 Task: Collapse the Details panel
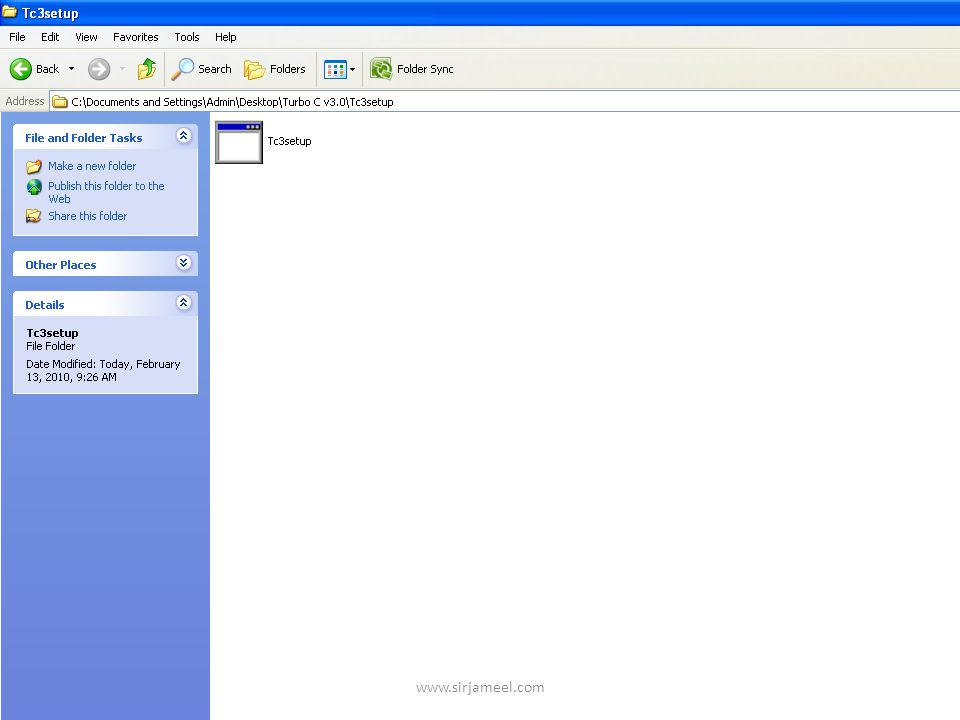pos(183,302)
